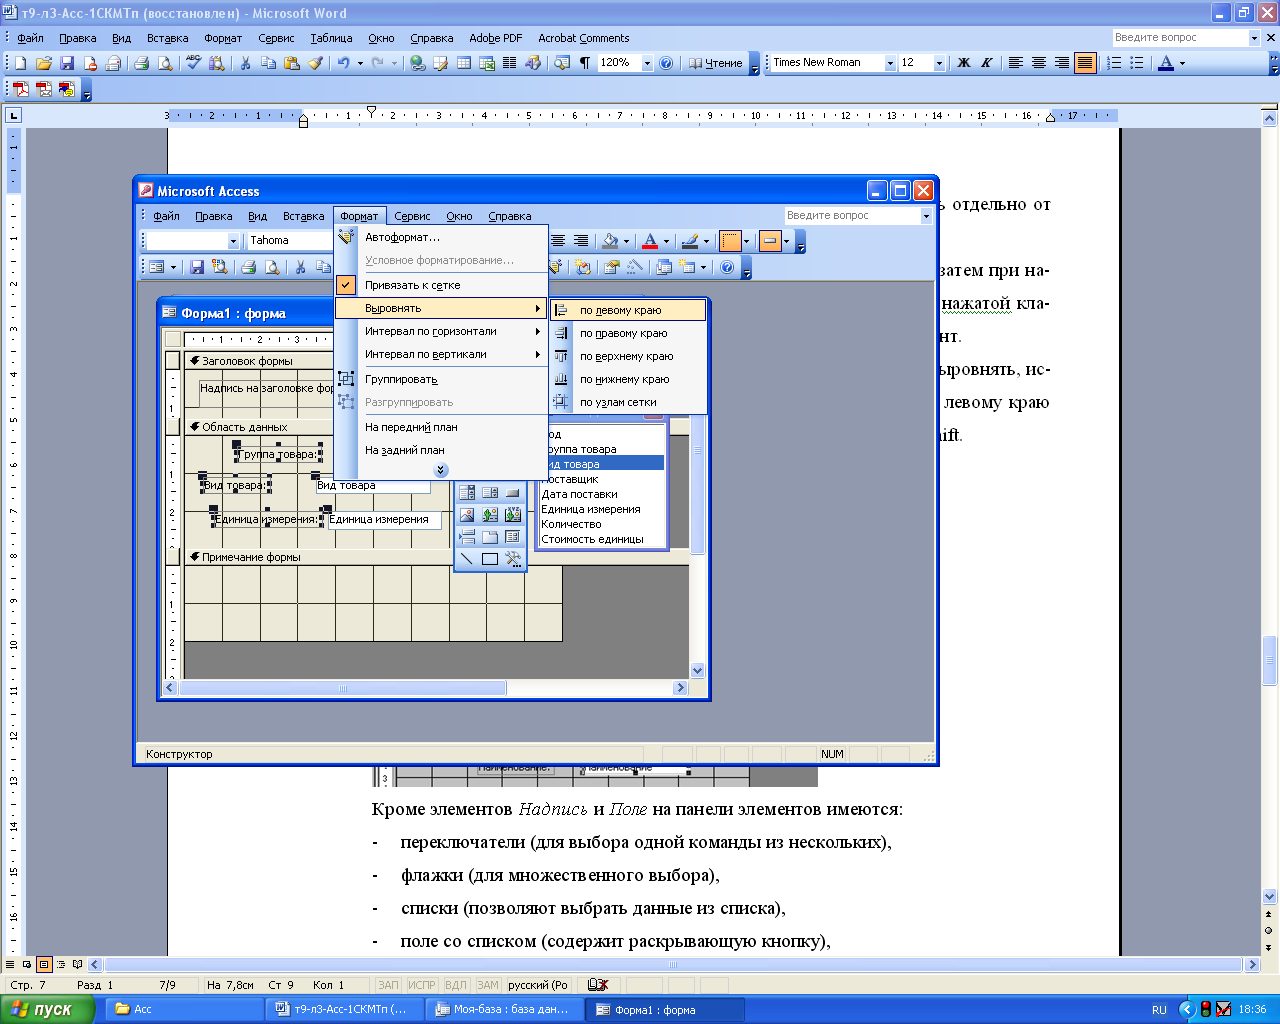This screenshot has height=1024, width=1280.
Task: Open the Таблица menu
Action: pyautogui.click(x=331, y=38)
